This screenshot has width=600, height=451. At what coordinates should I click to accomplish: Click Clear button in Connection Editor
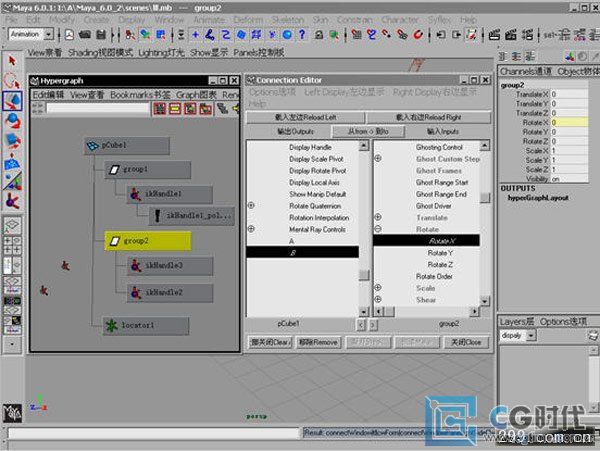(x=270, y=342)
